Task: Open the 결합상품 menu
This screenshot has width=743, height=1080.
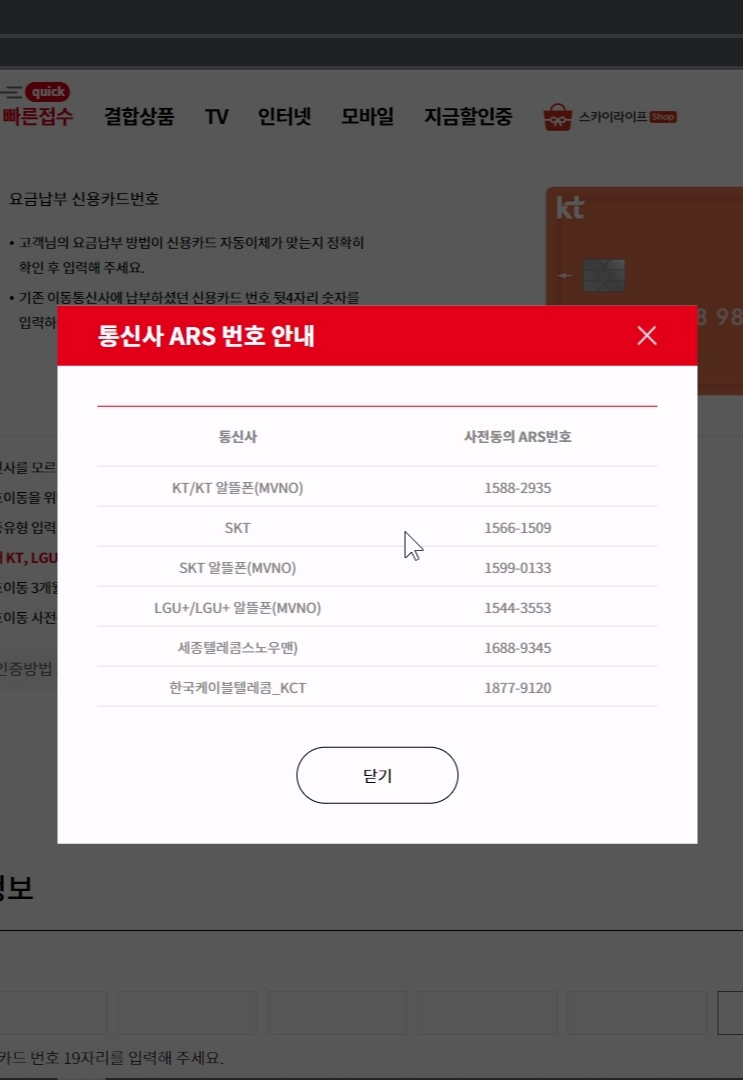Action: [139, 116]
